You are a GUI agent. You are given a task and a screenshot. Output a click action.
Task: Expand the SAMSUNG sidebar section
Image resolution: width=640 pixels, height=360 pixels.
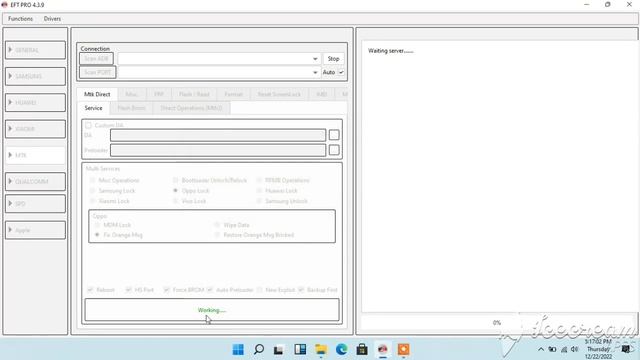[x=36, y=76]
